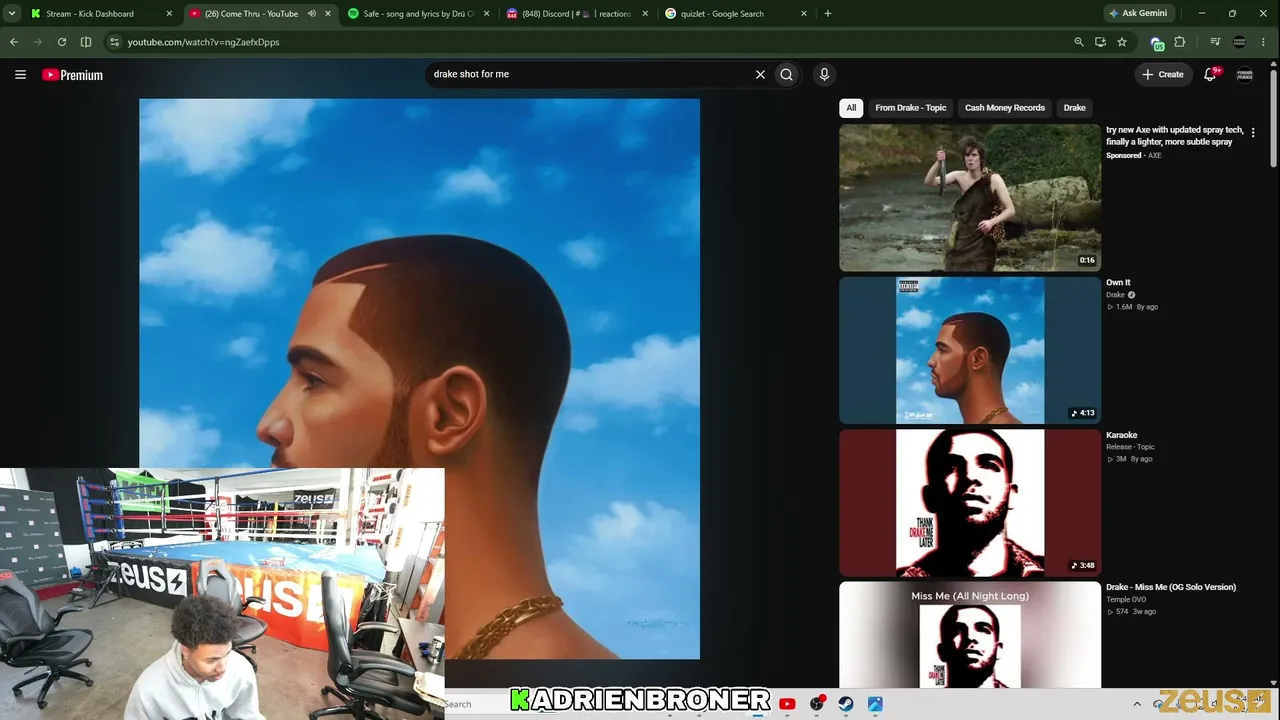Open the Extensions puzzle menu

pos(1180,42)
